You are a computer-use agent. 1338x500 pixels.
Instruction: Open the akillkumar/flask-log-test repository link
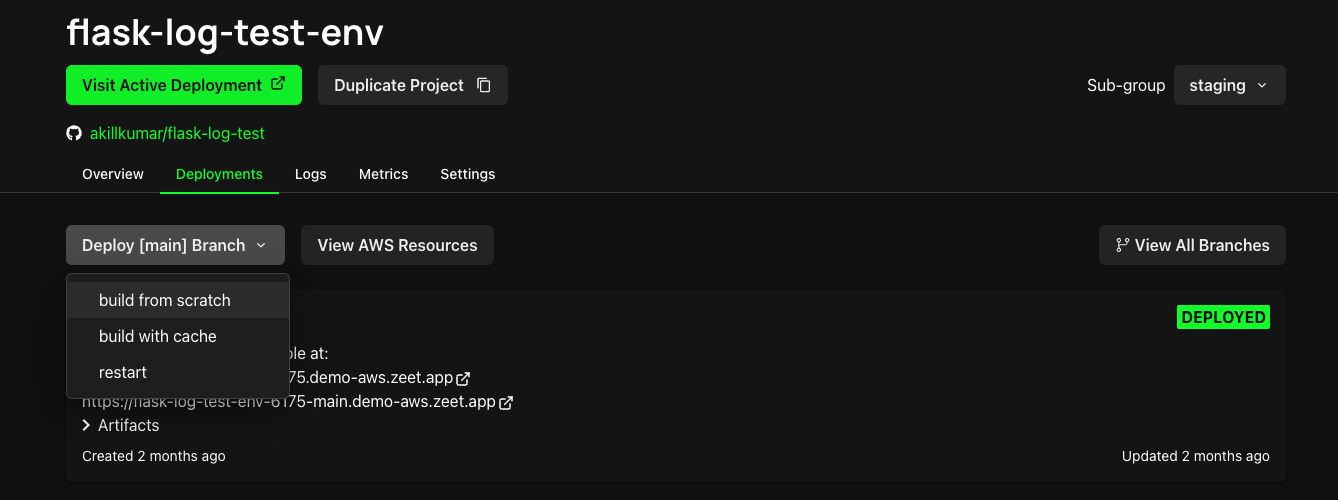pyautogui.click(x=177, y=133)
